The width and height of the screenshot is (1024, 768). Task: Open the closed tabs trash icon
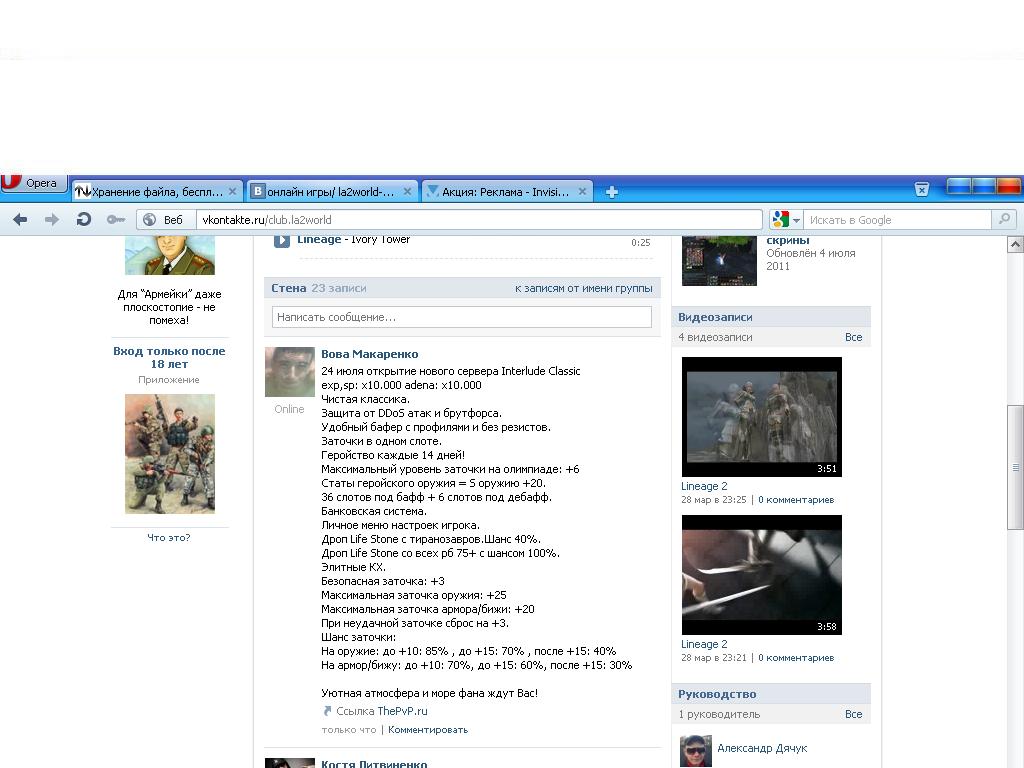pyautogui.click(x=921, y=189)
